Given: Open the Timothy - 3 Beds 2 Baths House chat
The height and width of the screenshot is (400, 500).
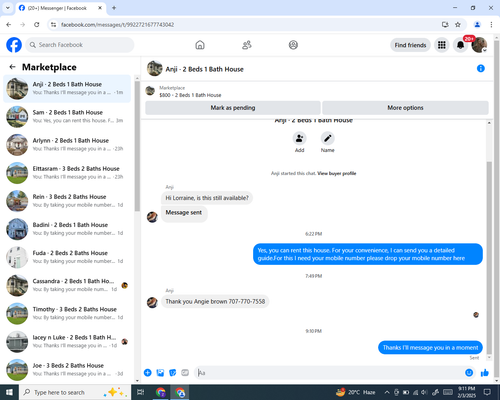Looking at the screenshot, I should (x=67, y=313).
